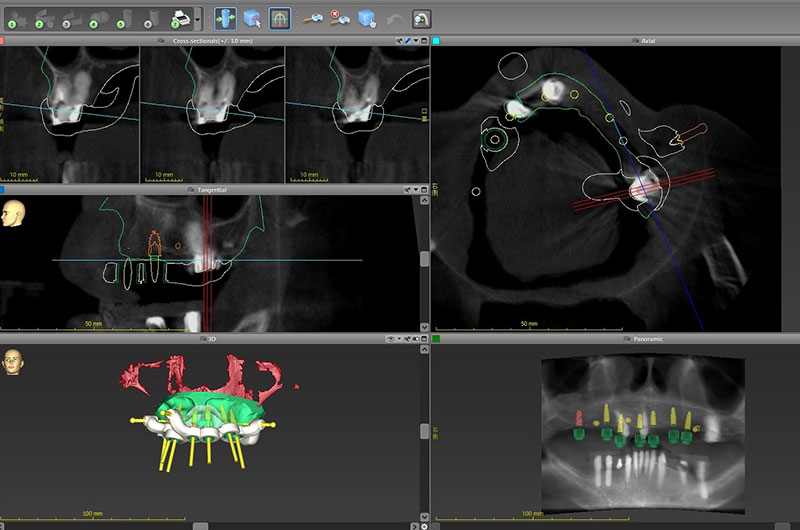Click the zoom view icon at toolbar end
The height and width of the screenshot is (530, 800).
click(422, 18)
